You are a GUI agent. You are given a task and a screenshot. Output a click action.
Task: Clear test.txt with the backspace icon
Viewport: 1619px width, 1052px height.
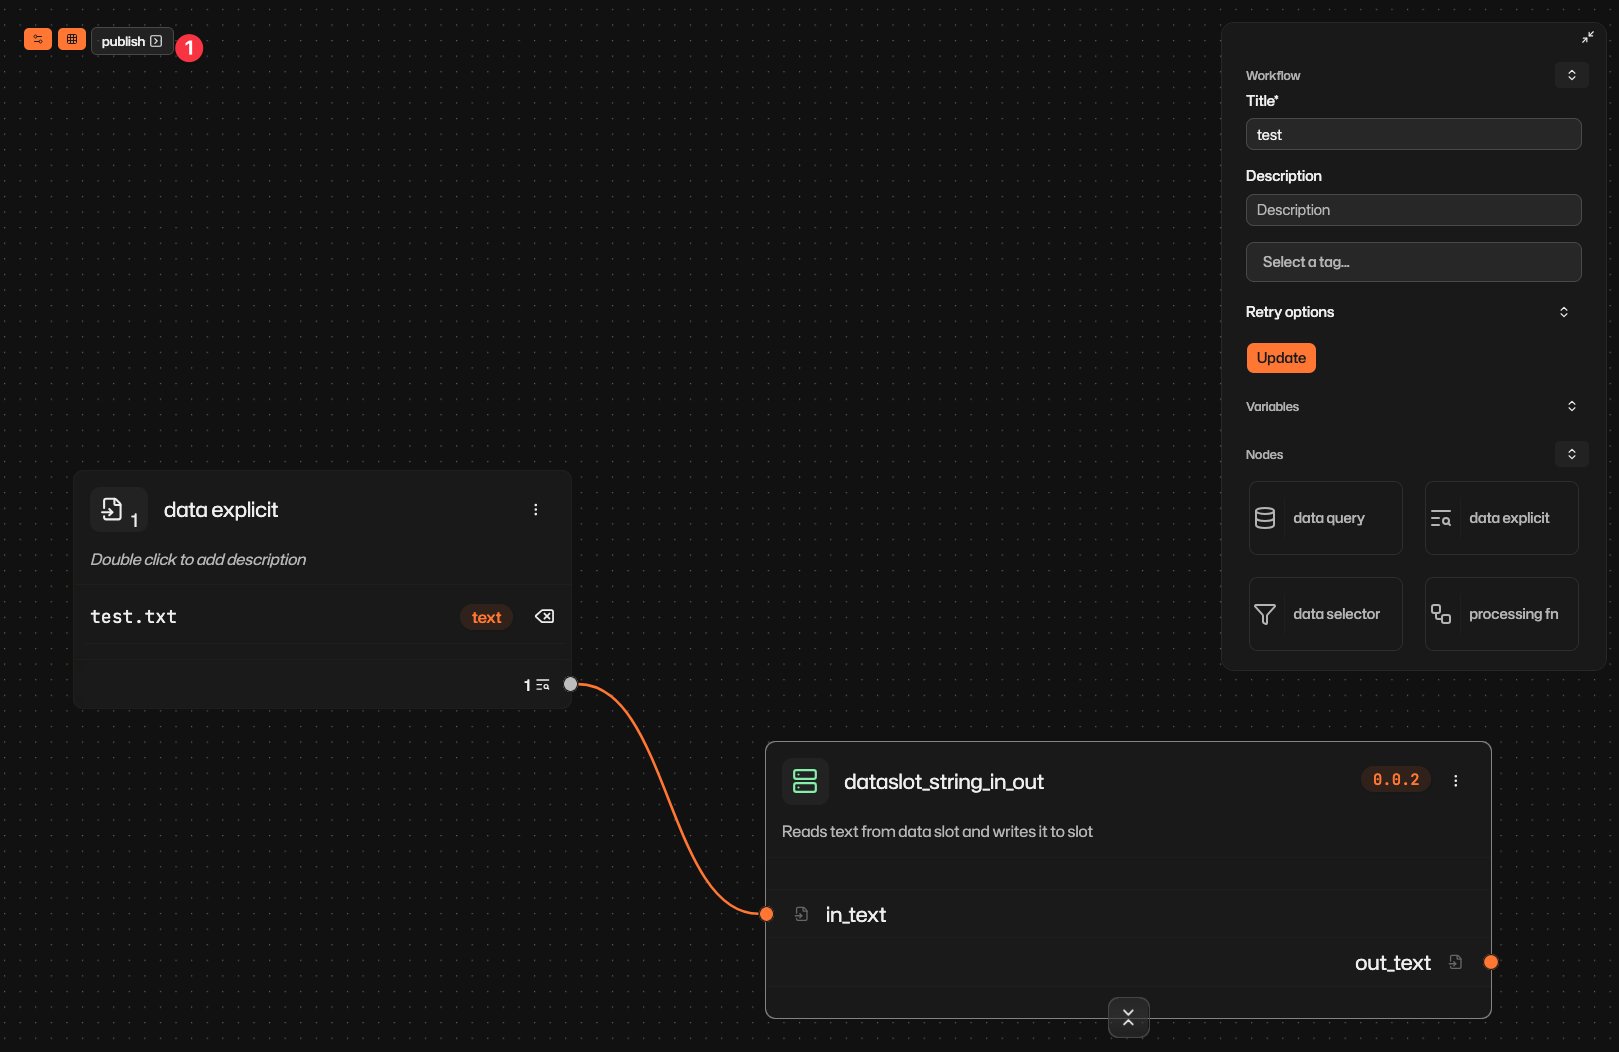[x=543, y=616]
